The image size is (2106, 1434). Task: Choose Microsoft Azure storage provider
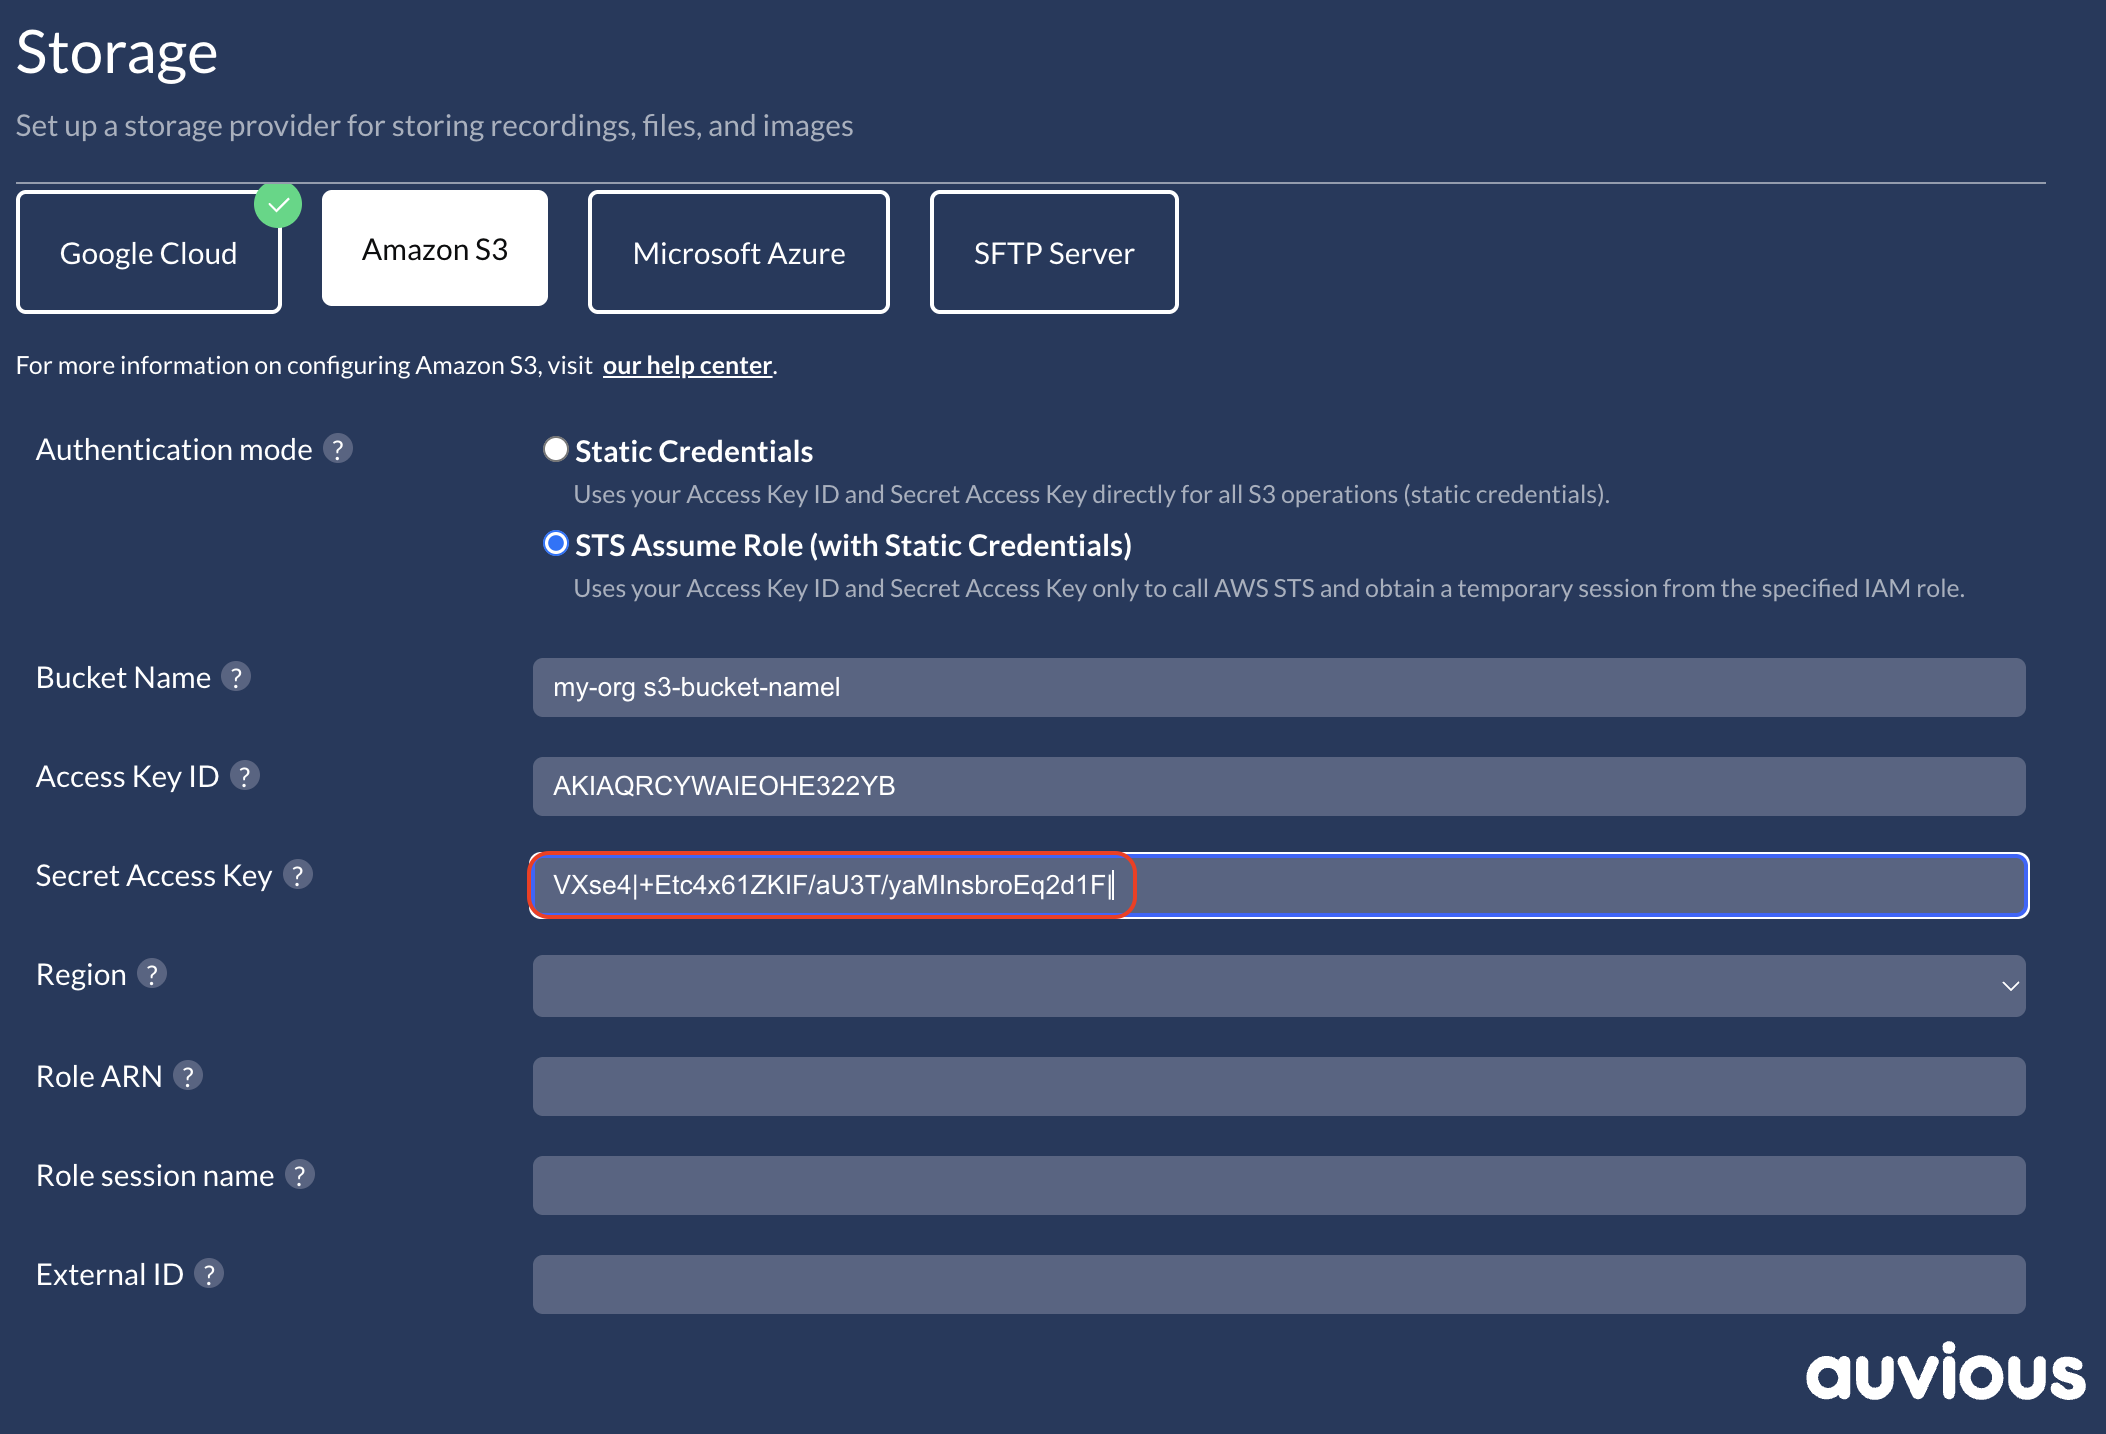(739, 253)
